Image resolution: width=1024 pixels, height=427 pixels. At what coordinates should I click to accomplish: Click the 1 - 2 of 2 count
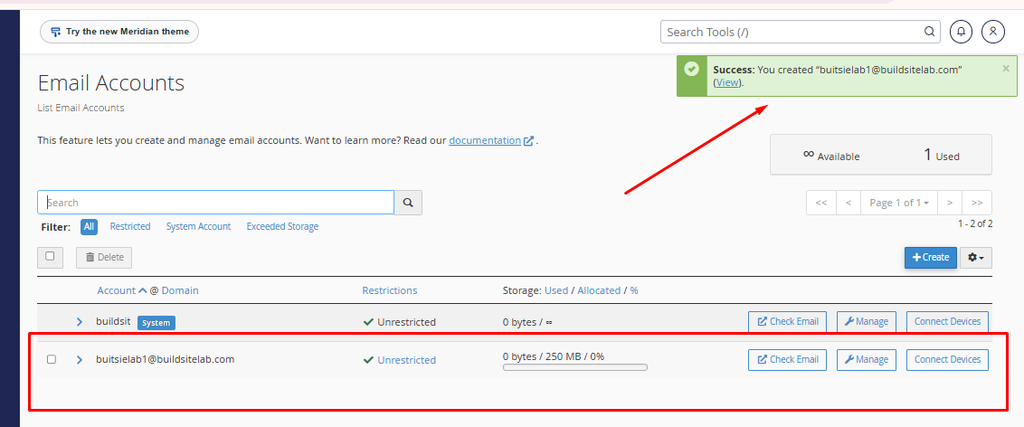tap(976, 224)
